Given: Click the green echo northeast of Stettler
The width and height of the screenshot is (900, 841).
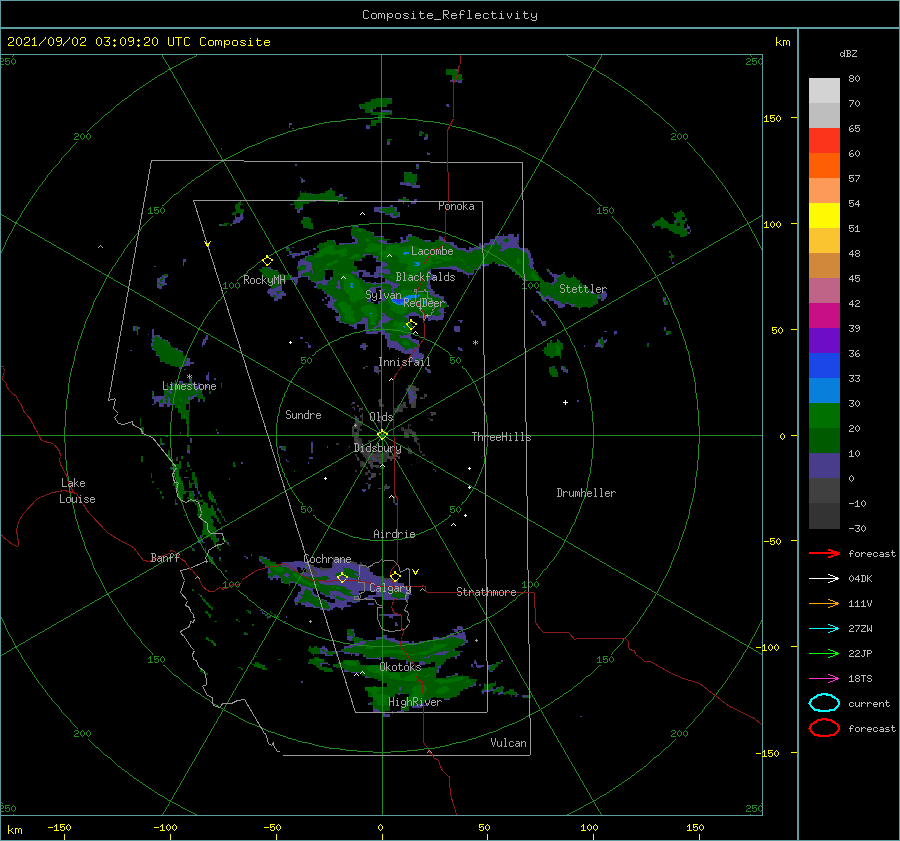Looking at the screenshot, I should pyautogui.click(x=672, y=223).
